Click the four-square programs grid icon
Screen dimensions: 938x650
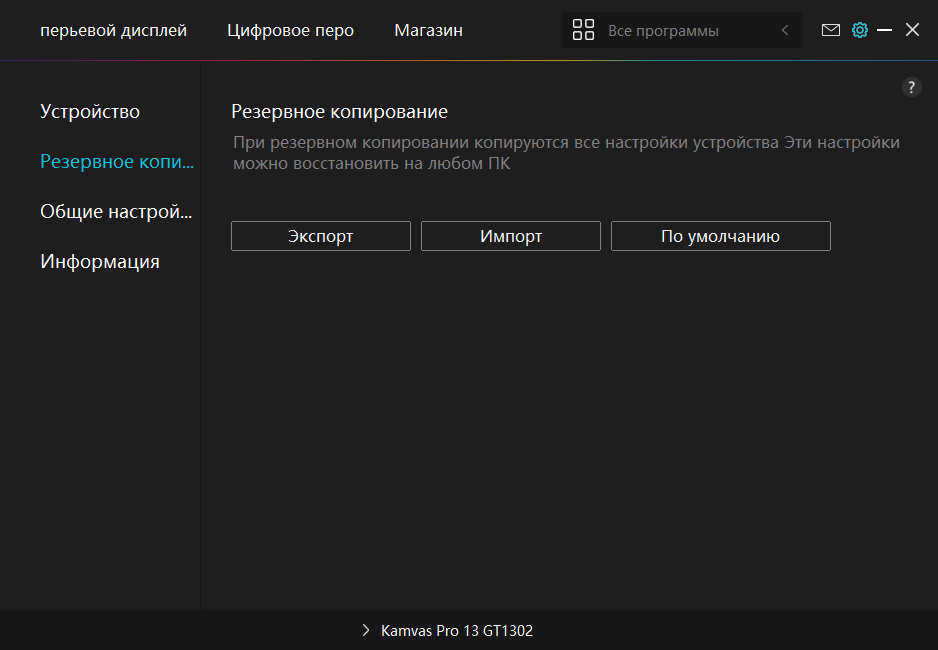pos(583,31)
